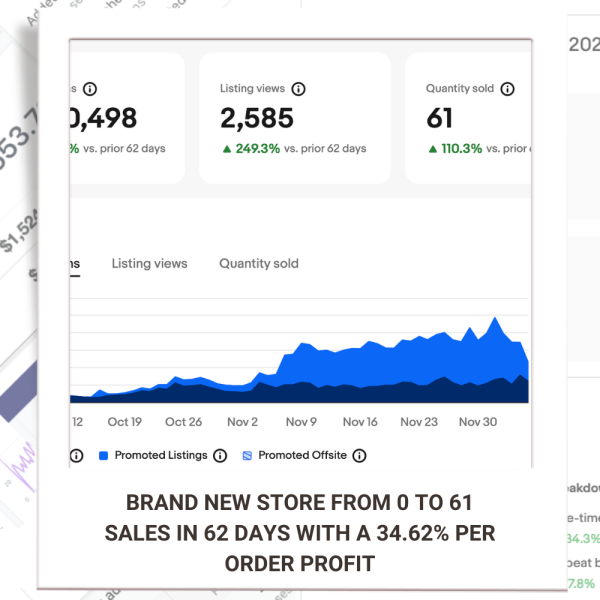Open the info icon on the leftmost metric card
Screen dimensions: 600x600
pyautogui.click(x=90, y=89)
